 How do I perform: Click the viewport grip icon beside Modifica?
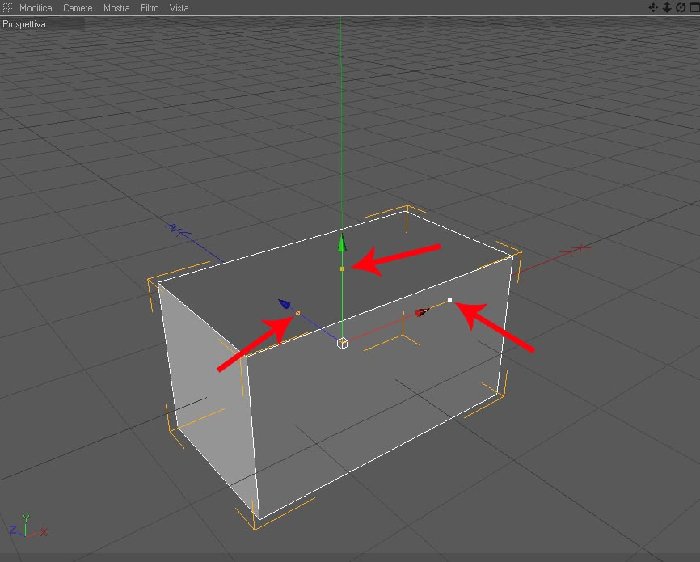(x=8, y=7)
